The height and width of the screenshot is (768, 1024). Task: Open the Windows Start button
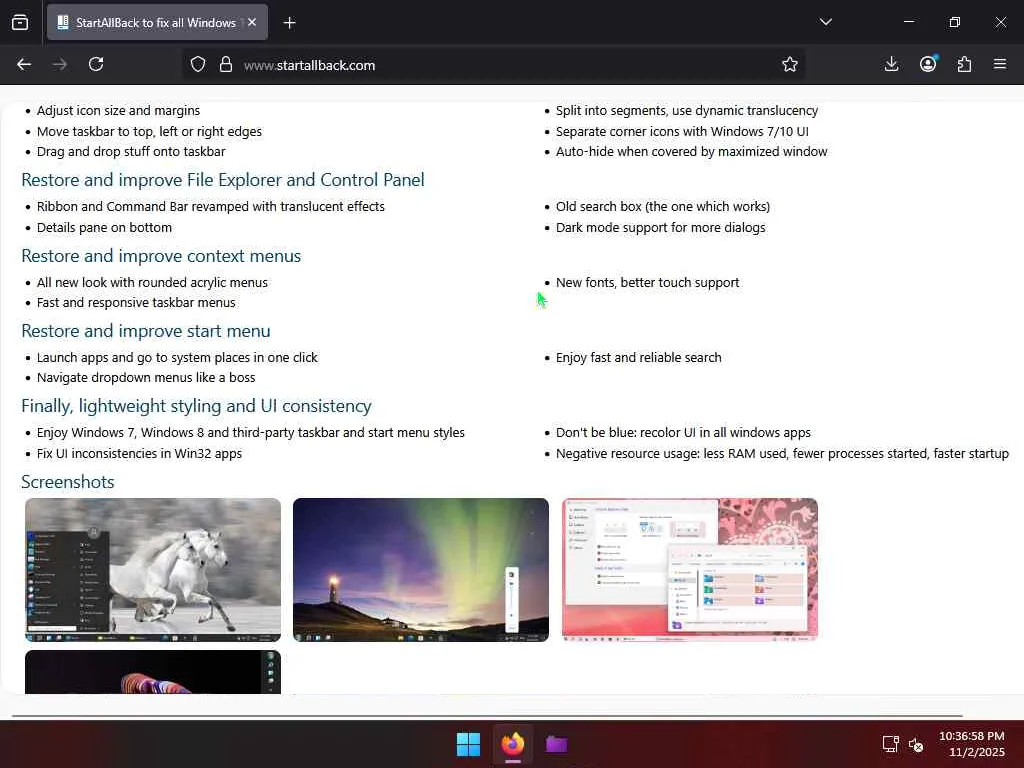coord(468,744)
